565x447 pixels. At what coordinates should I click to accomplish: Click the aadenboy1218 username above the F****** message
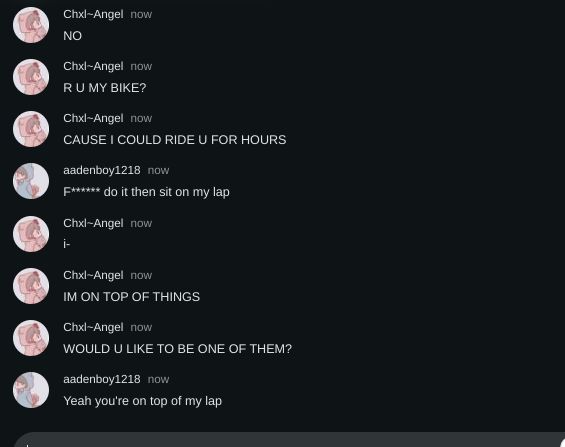(102, 170)
